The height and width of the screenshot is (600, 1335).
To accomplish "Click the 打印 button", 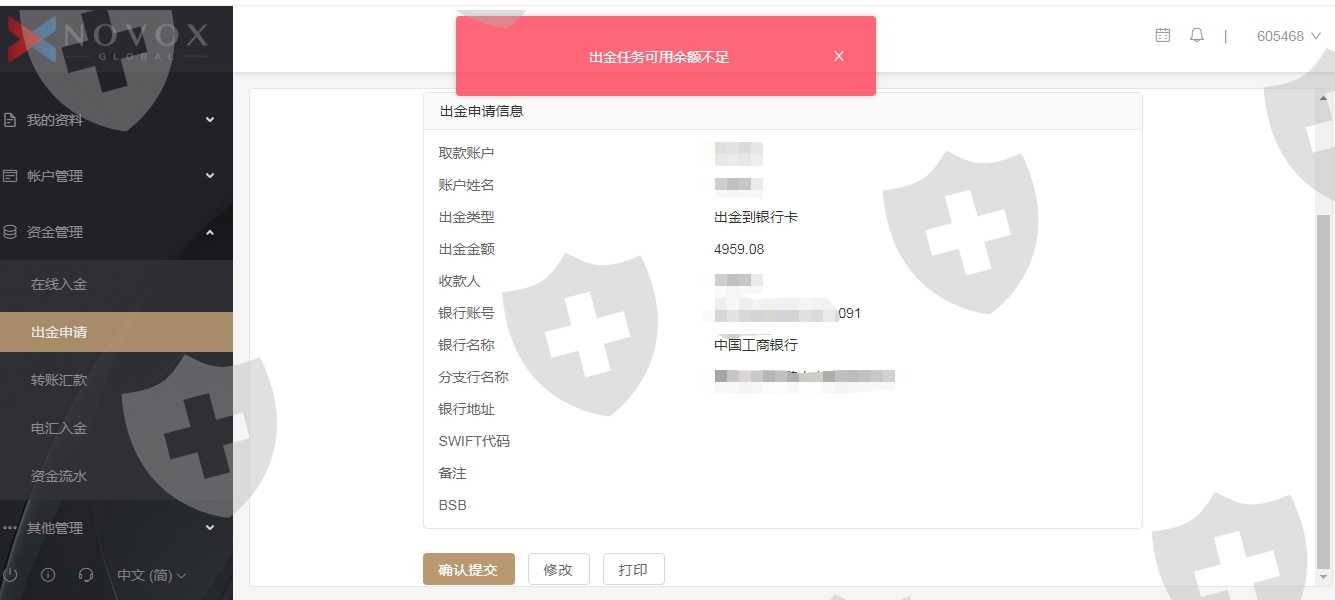I will coord(634,569).
